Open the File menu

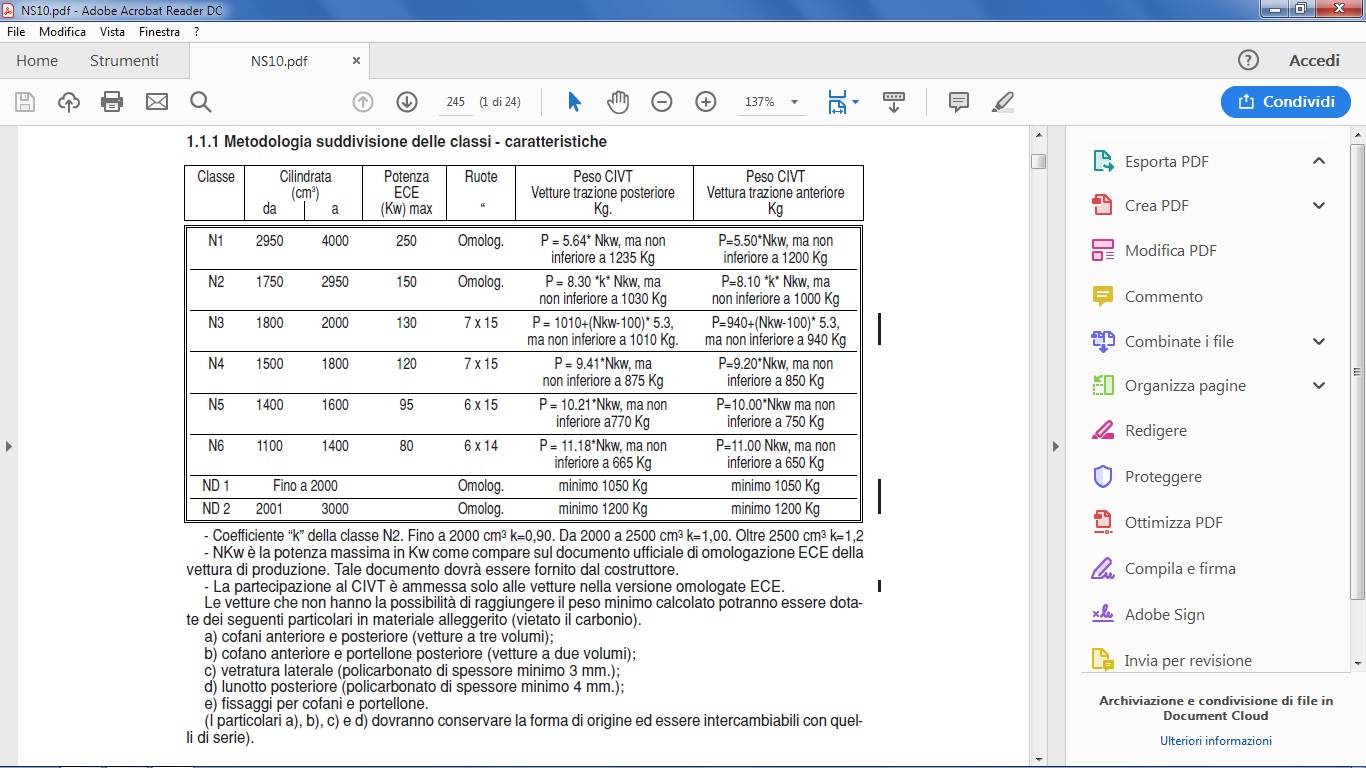coord(16,32)
